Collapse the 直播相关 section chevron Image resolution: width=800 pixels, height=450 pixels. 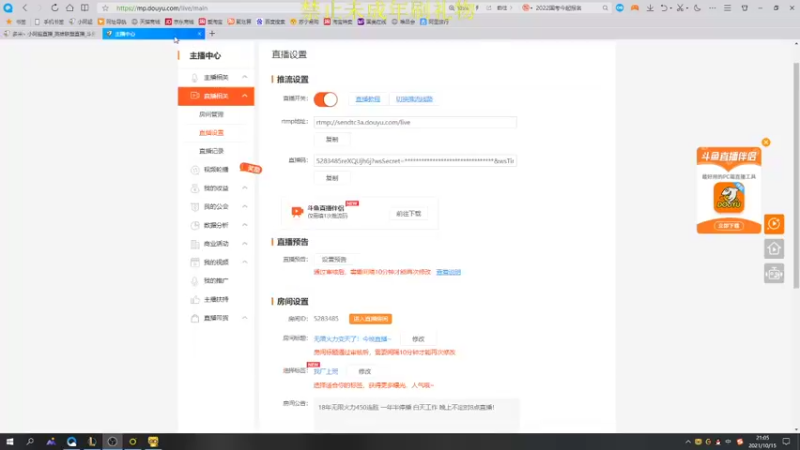244,96
